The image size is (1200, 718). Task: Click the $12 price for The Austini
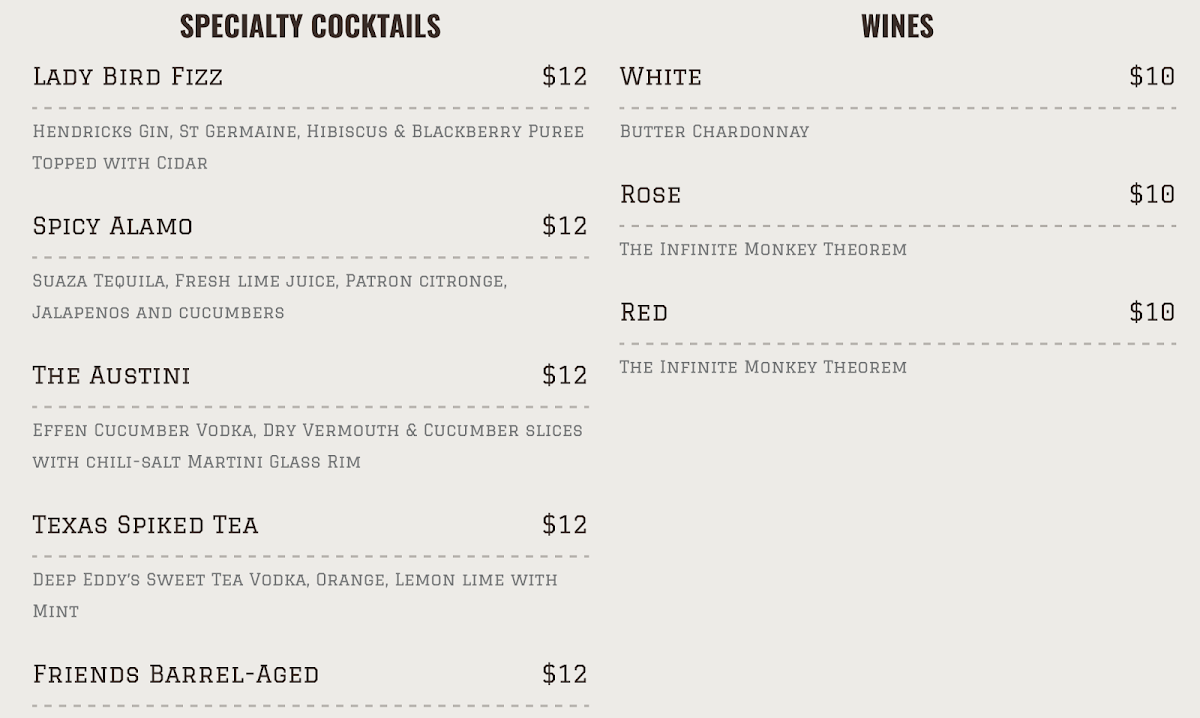[x=565, y=375]
